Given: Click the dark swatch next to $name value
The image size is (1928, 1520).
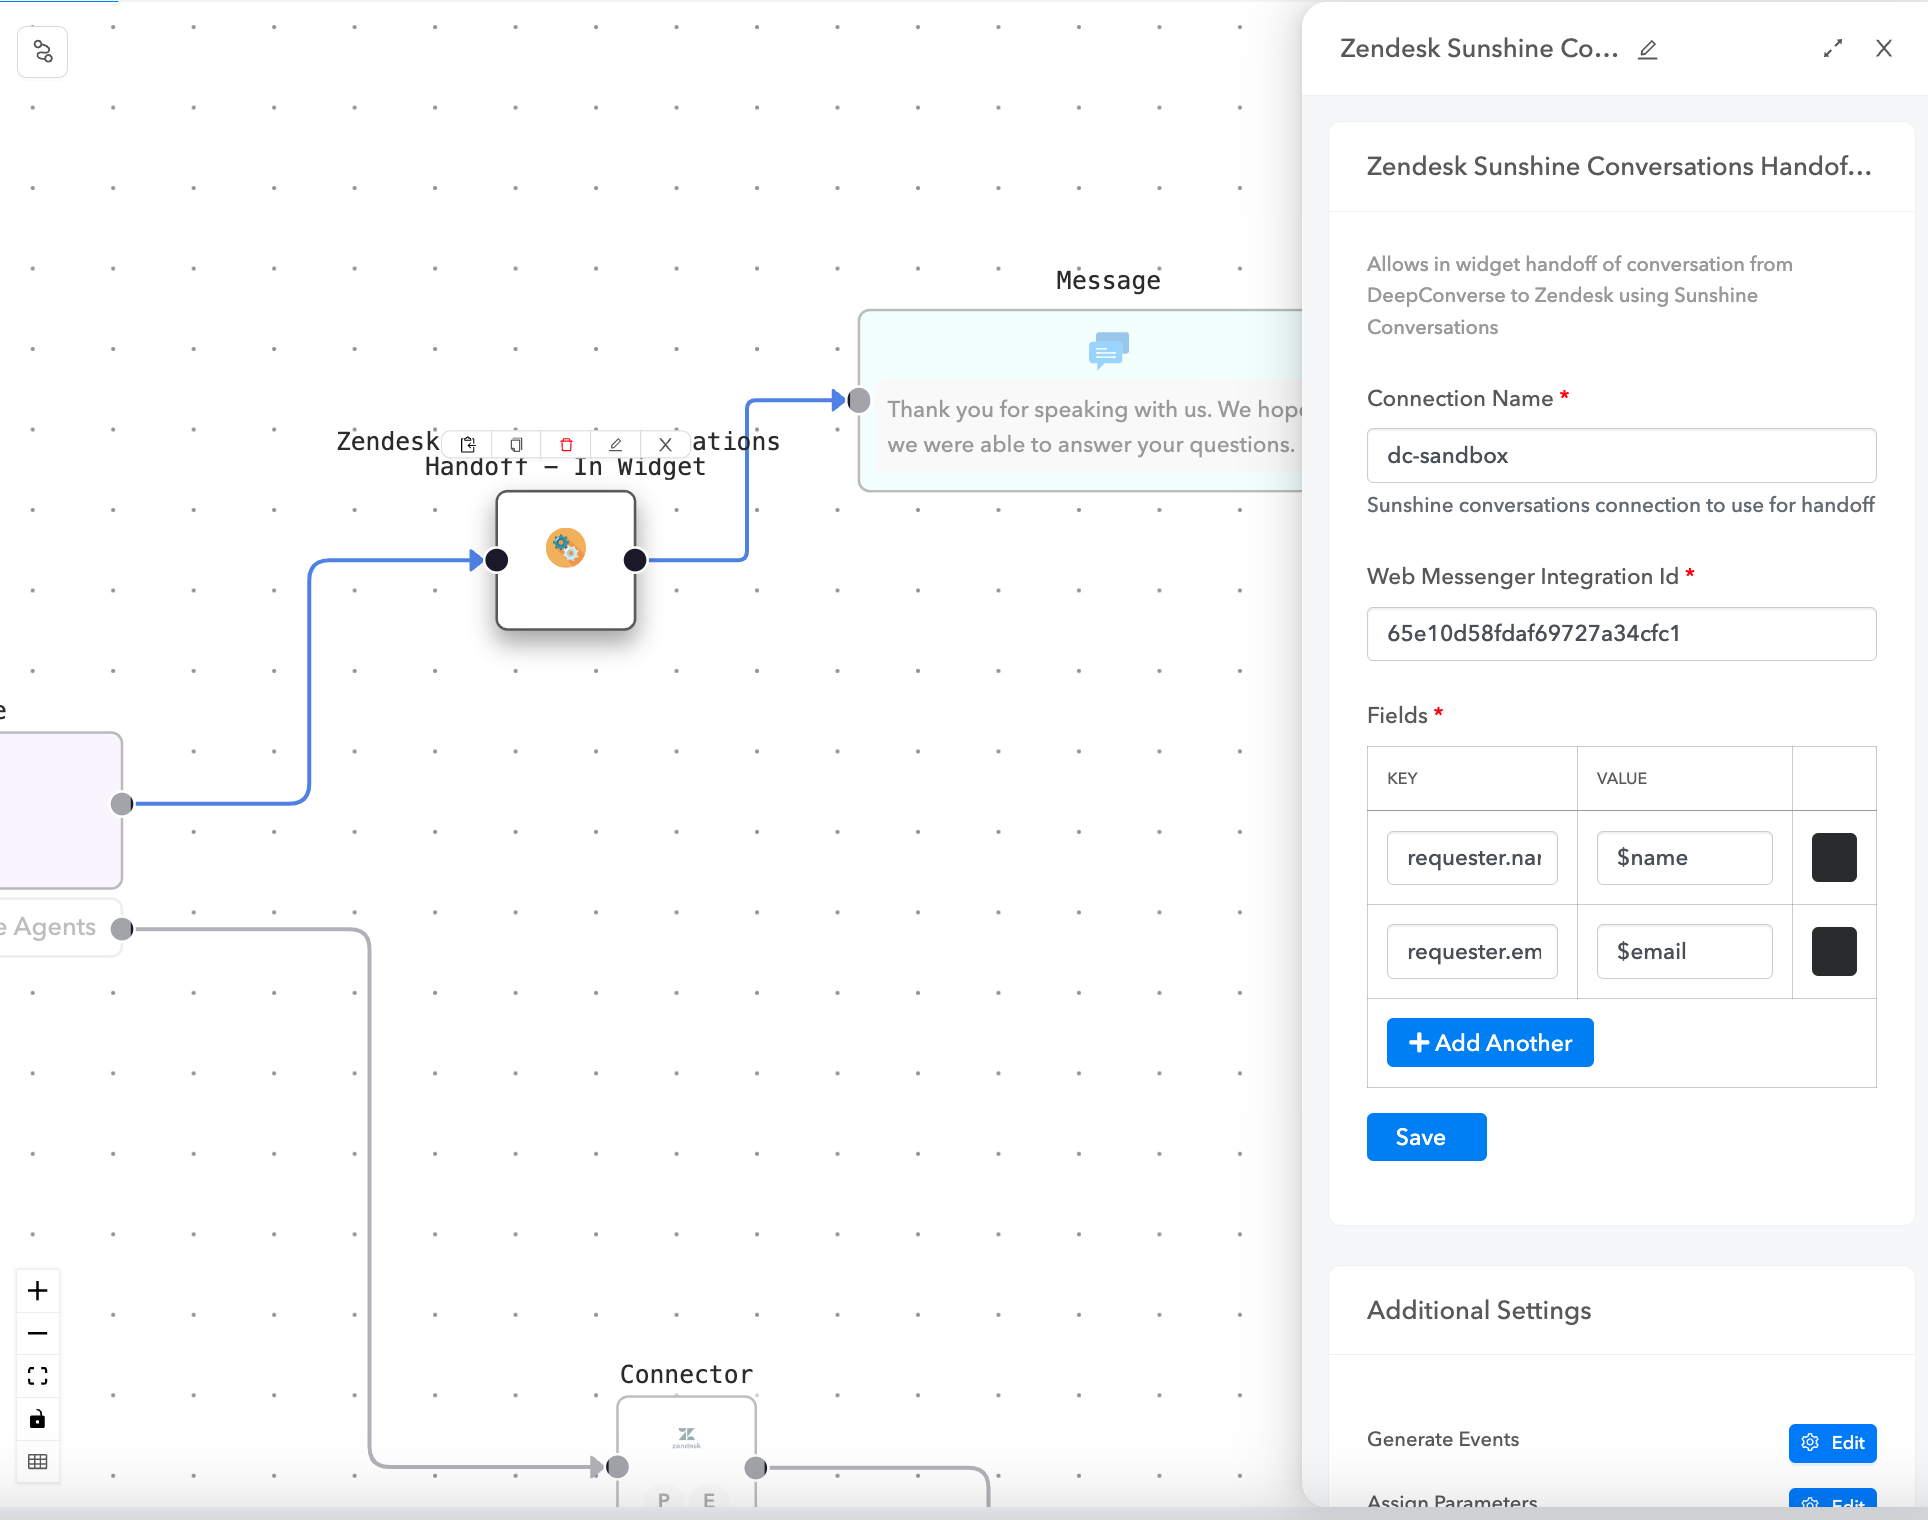Looking at the screenshot, I should [x=1834, y=857].
